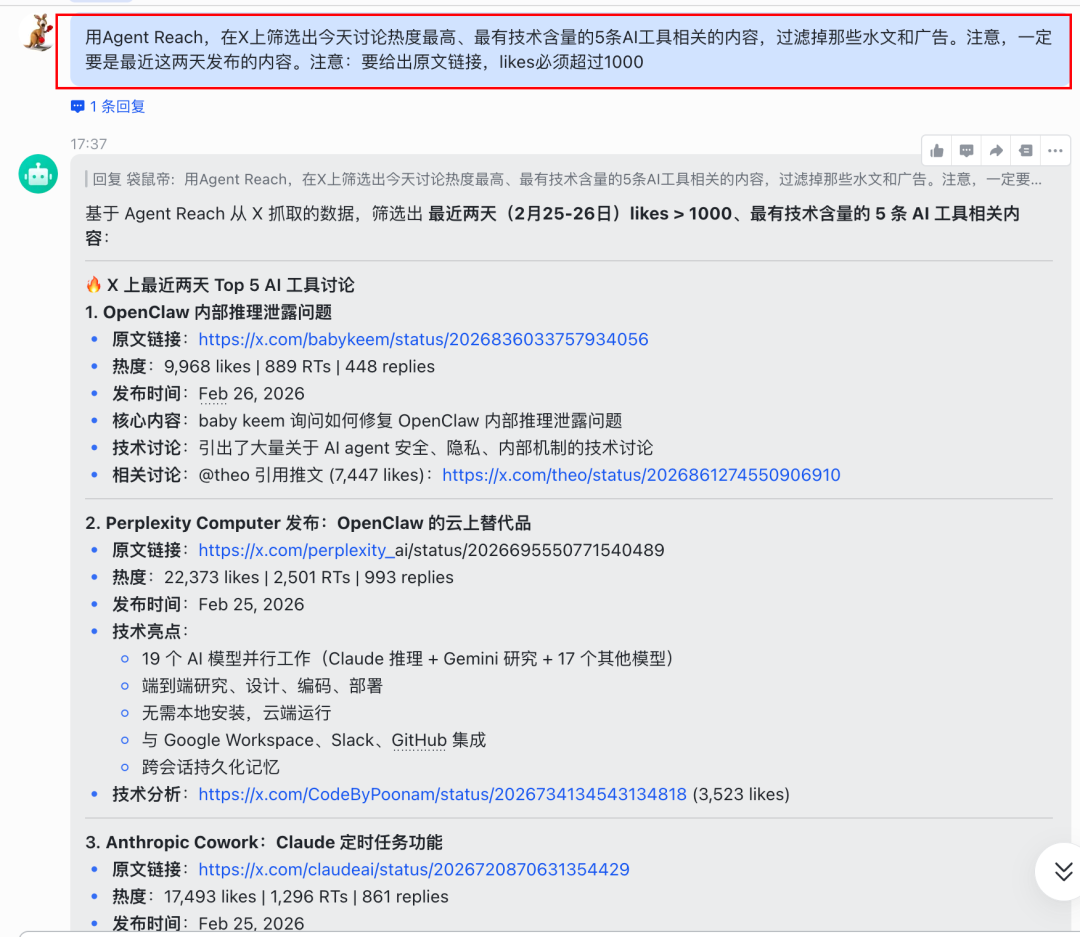Share the reply using the forward arrow icon
The image size is (1080, 937).
click(996, 150)
